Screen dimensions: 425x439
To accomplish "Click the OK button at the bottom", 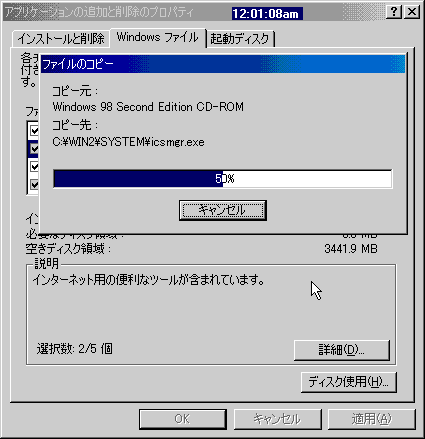I will pyautogui.click(x=183, y=419).
